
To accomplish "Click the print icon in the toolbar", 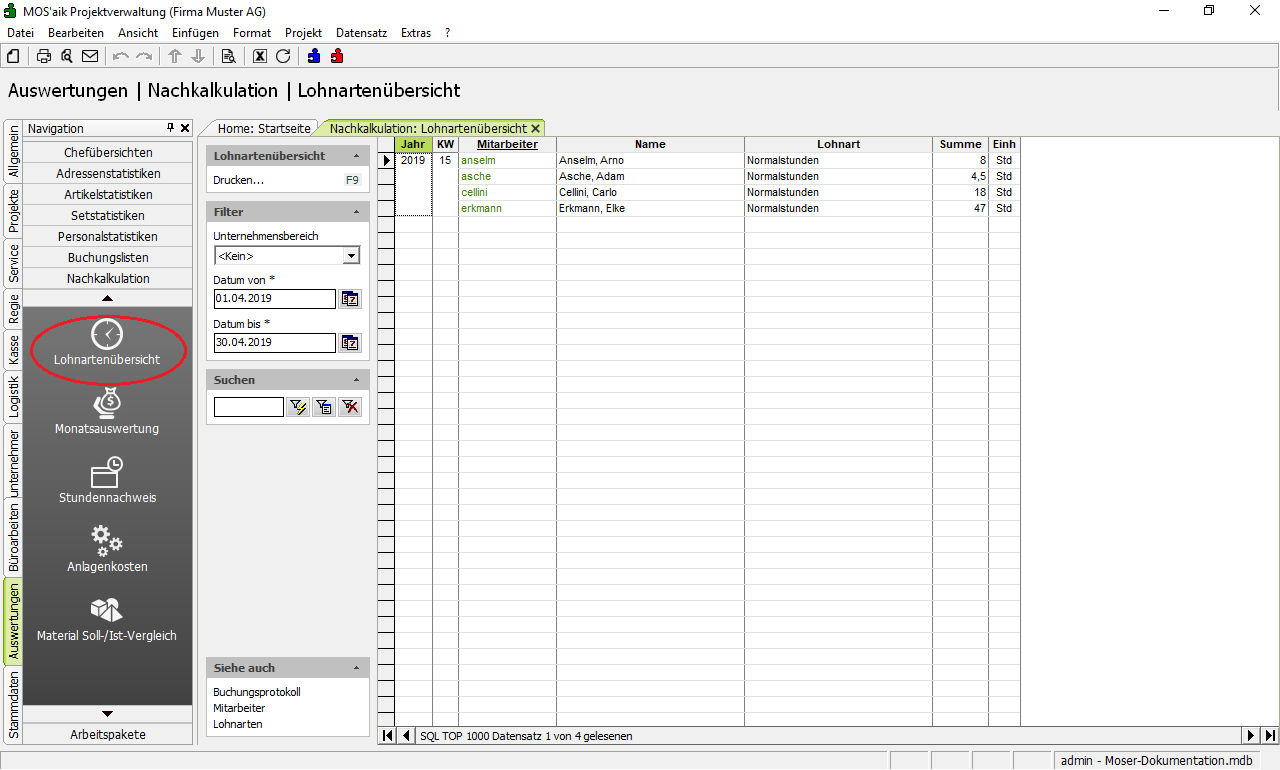I will (x=44, y=56).
